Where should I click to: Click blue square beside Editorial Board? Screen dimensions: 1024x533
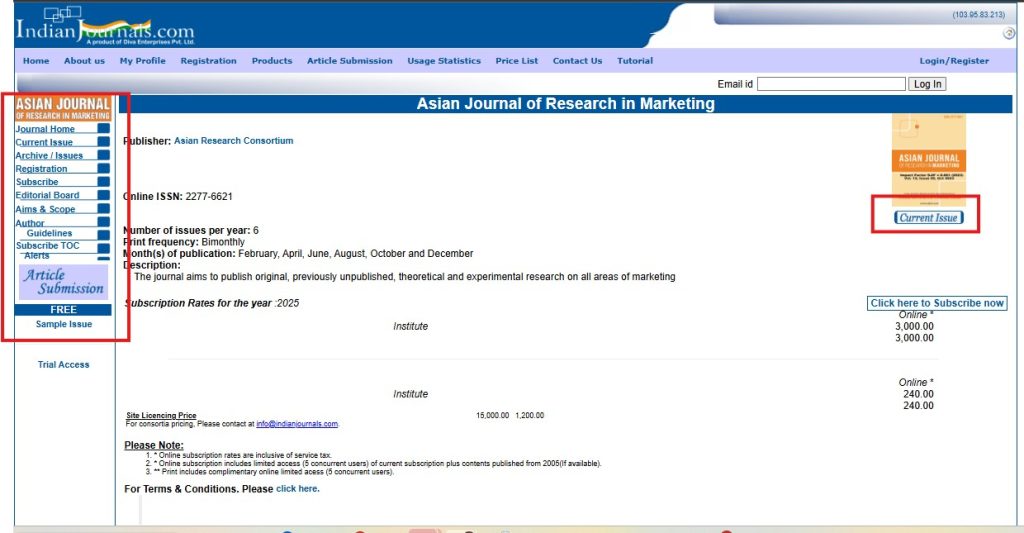click(103, 195)
